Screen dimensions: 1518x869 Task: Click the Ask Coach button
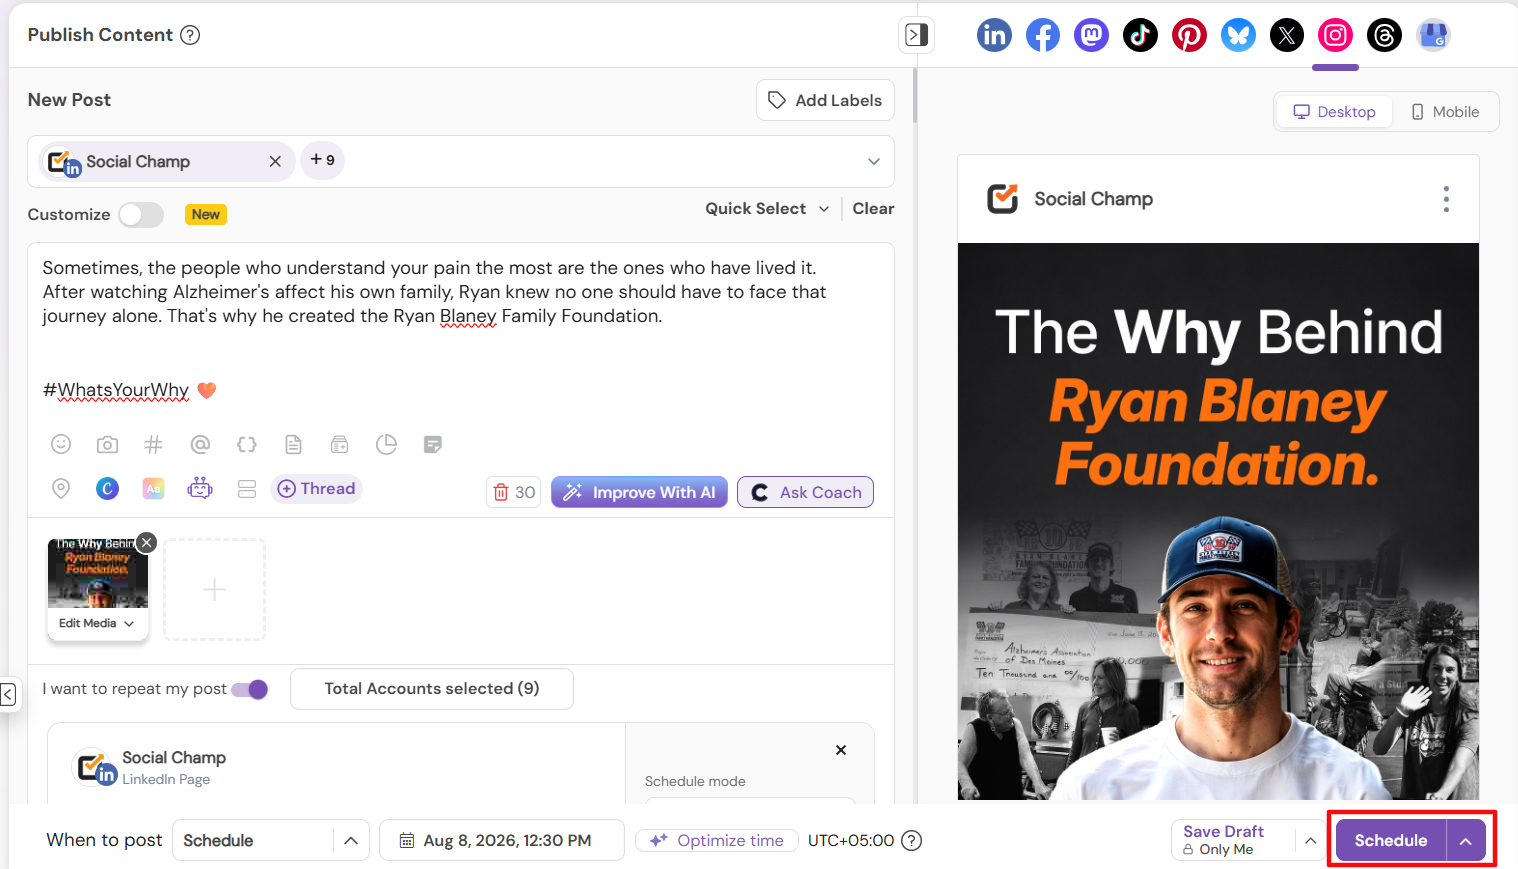805,492
